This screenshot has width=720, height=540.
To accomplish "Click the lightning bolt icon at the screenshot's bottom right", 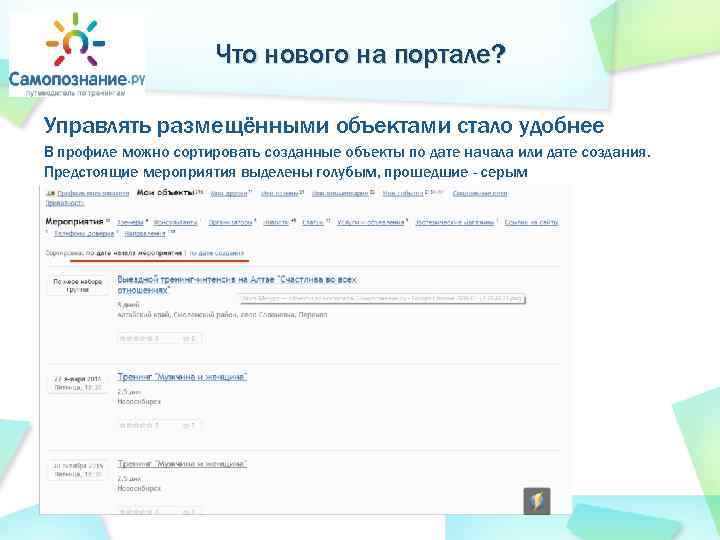I will click(537, 501).
